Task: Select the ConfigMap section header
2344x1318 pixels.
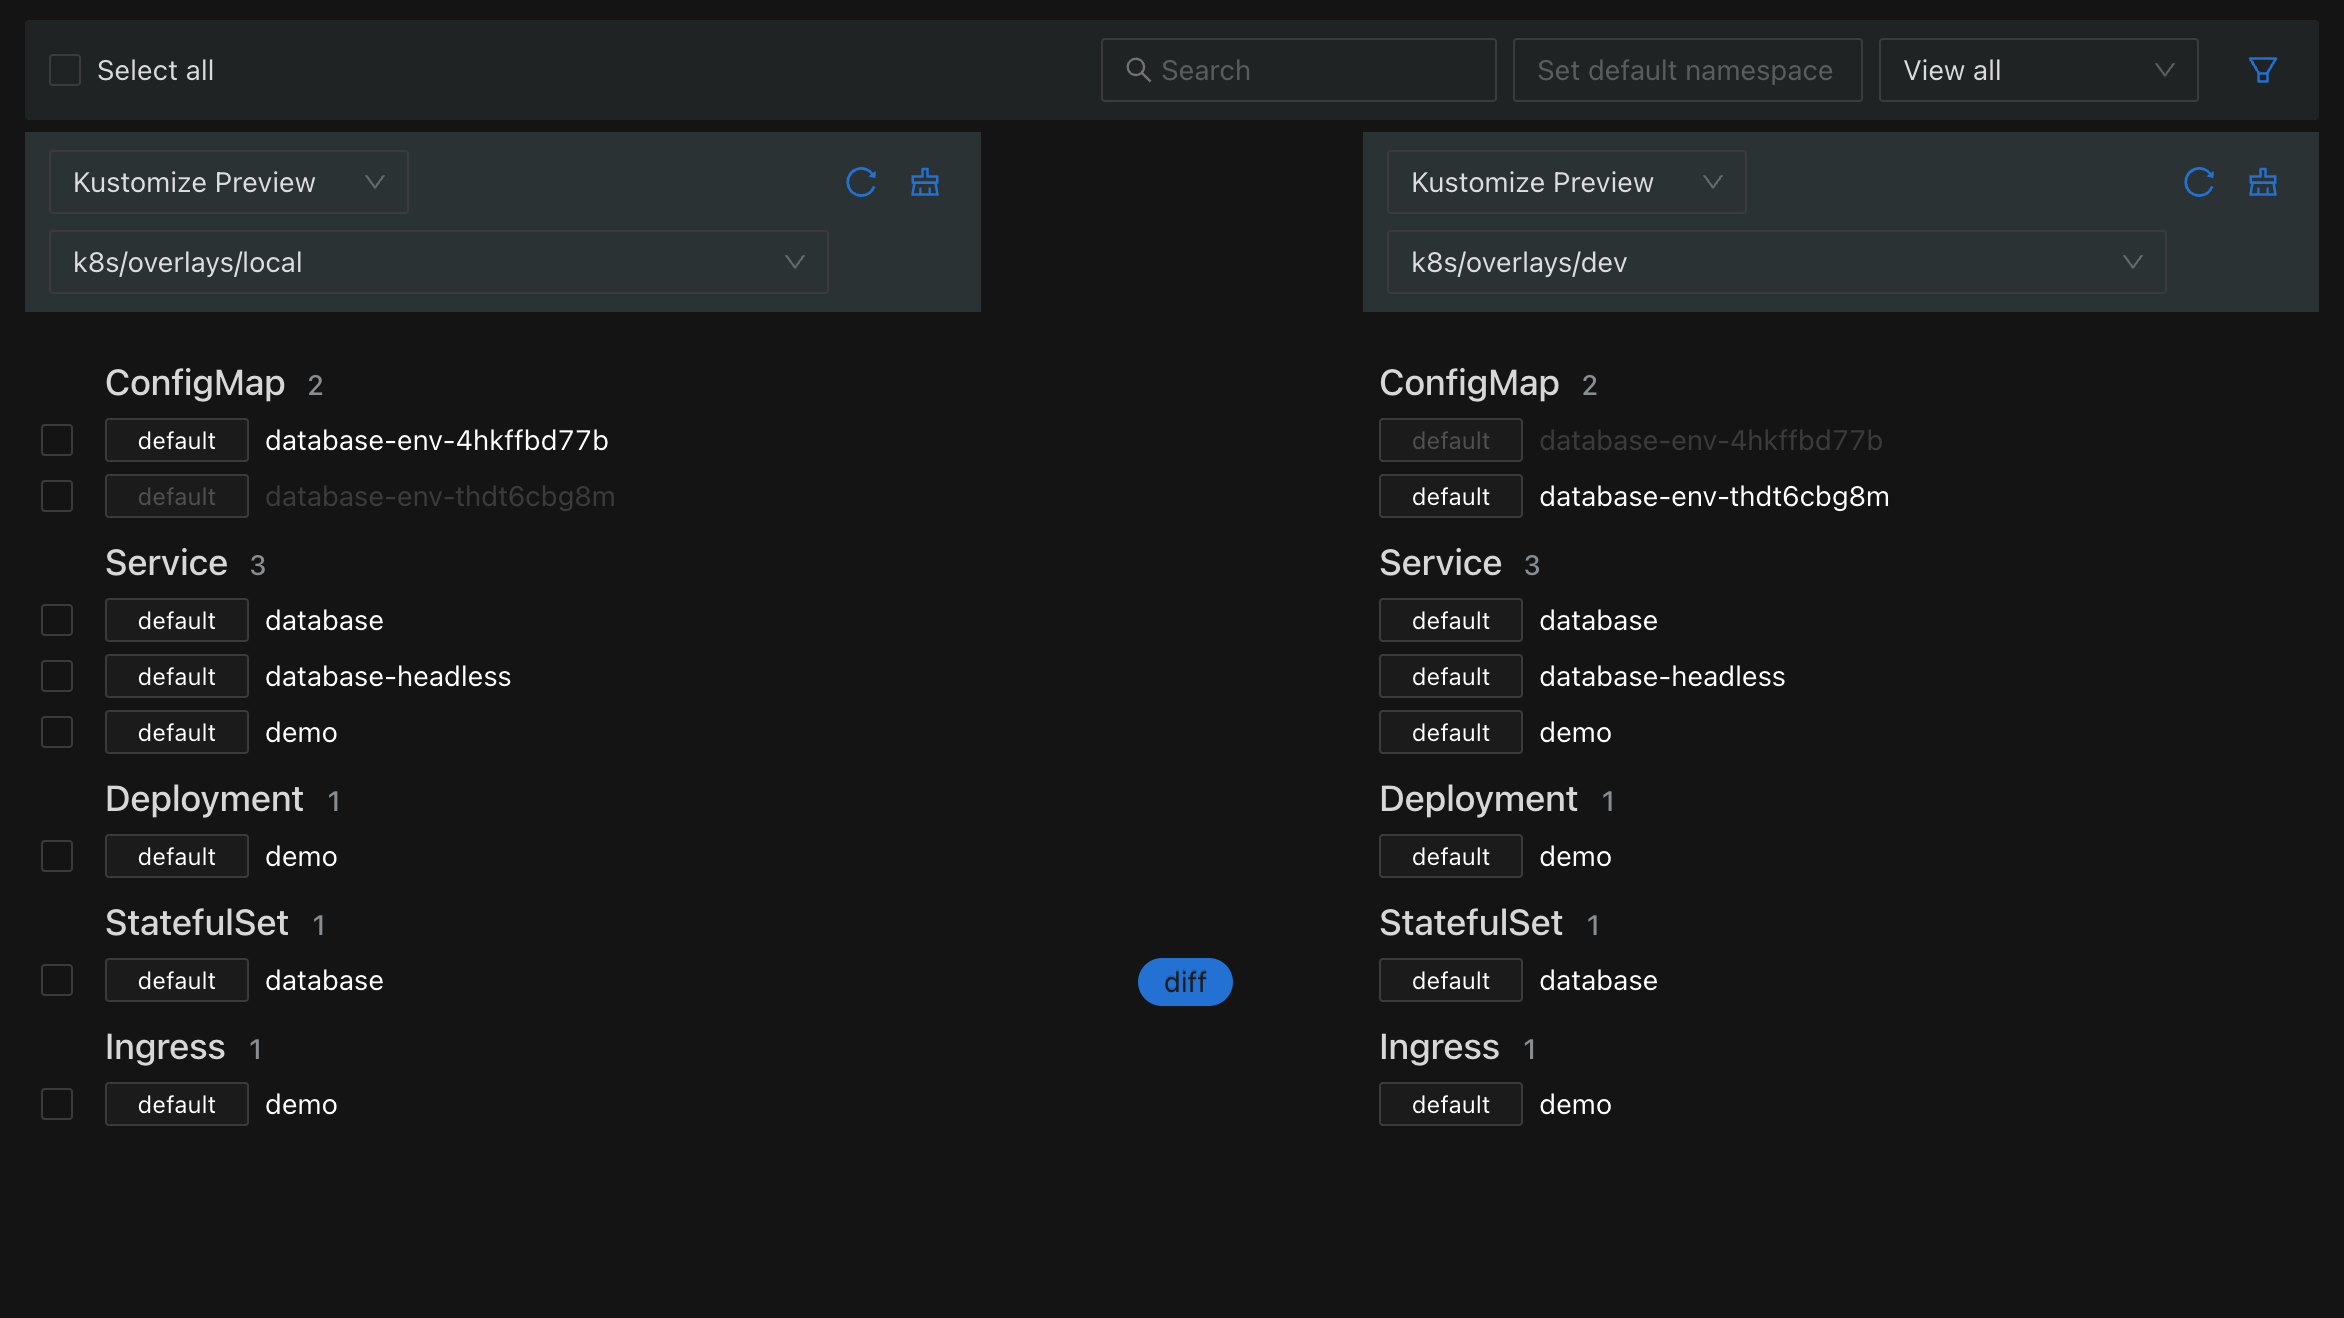Action: pos(196,383)
